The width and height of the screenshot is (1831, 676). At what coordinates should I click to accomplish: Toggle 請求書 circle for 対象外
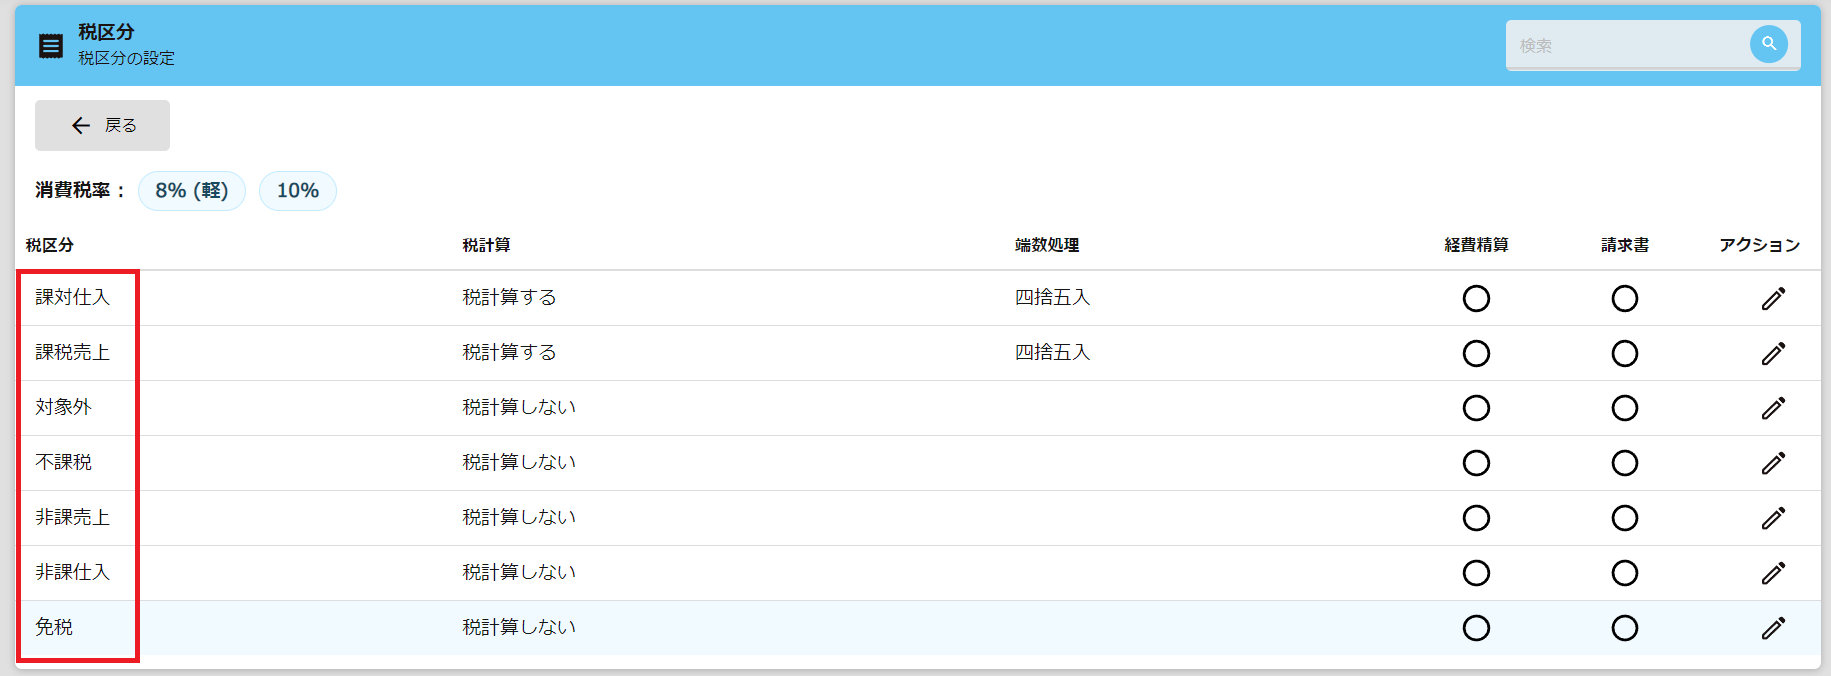[x=1624, y=408]
